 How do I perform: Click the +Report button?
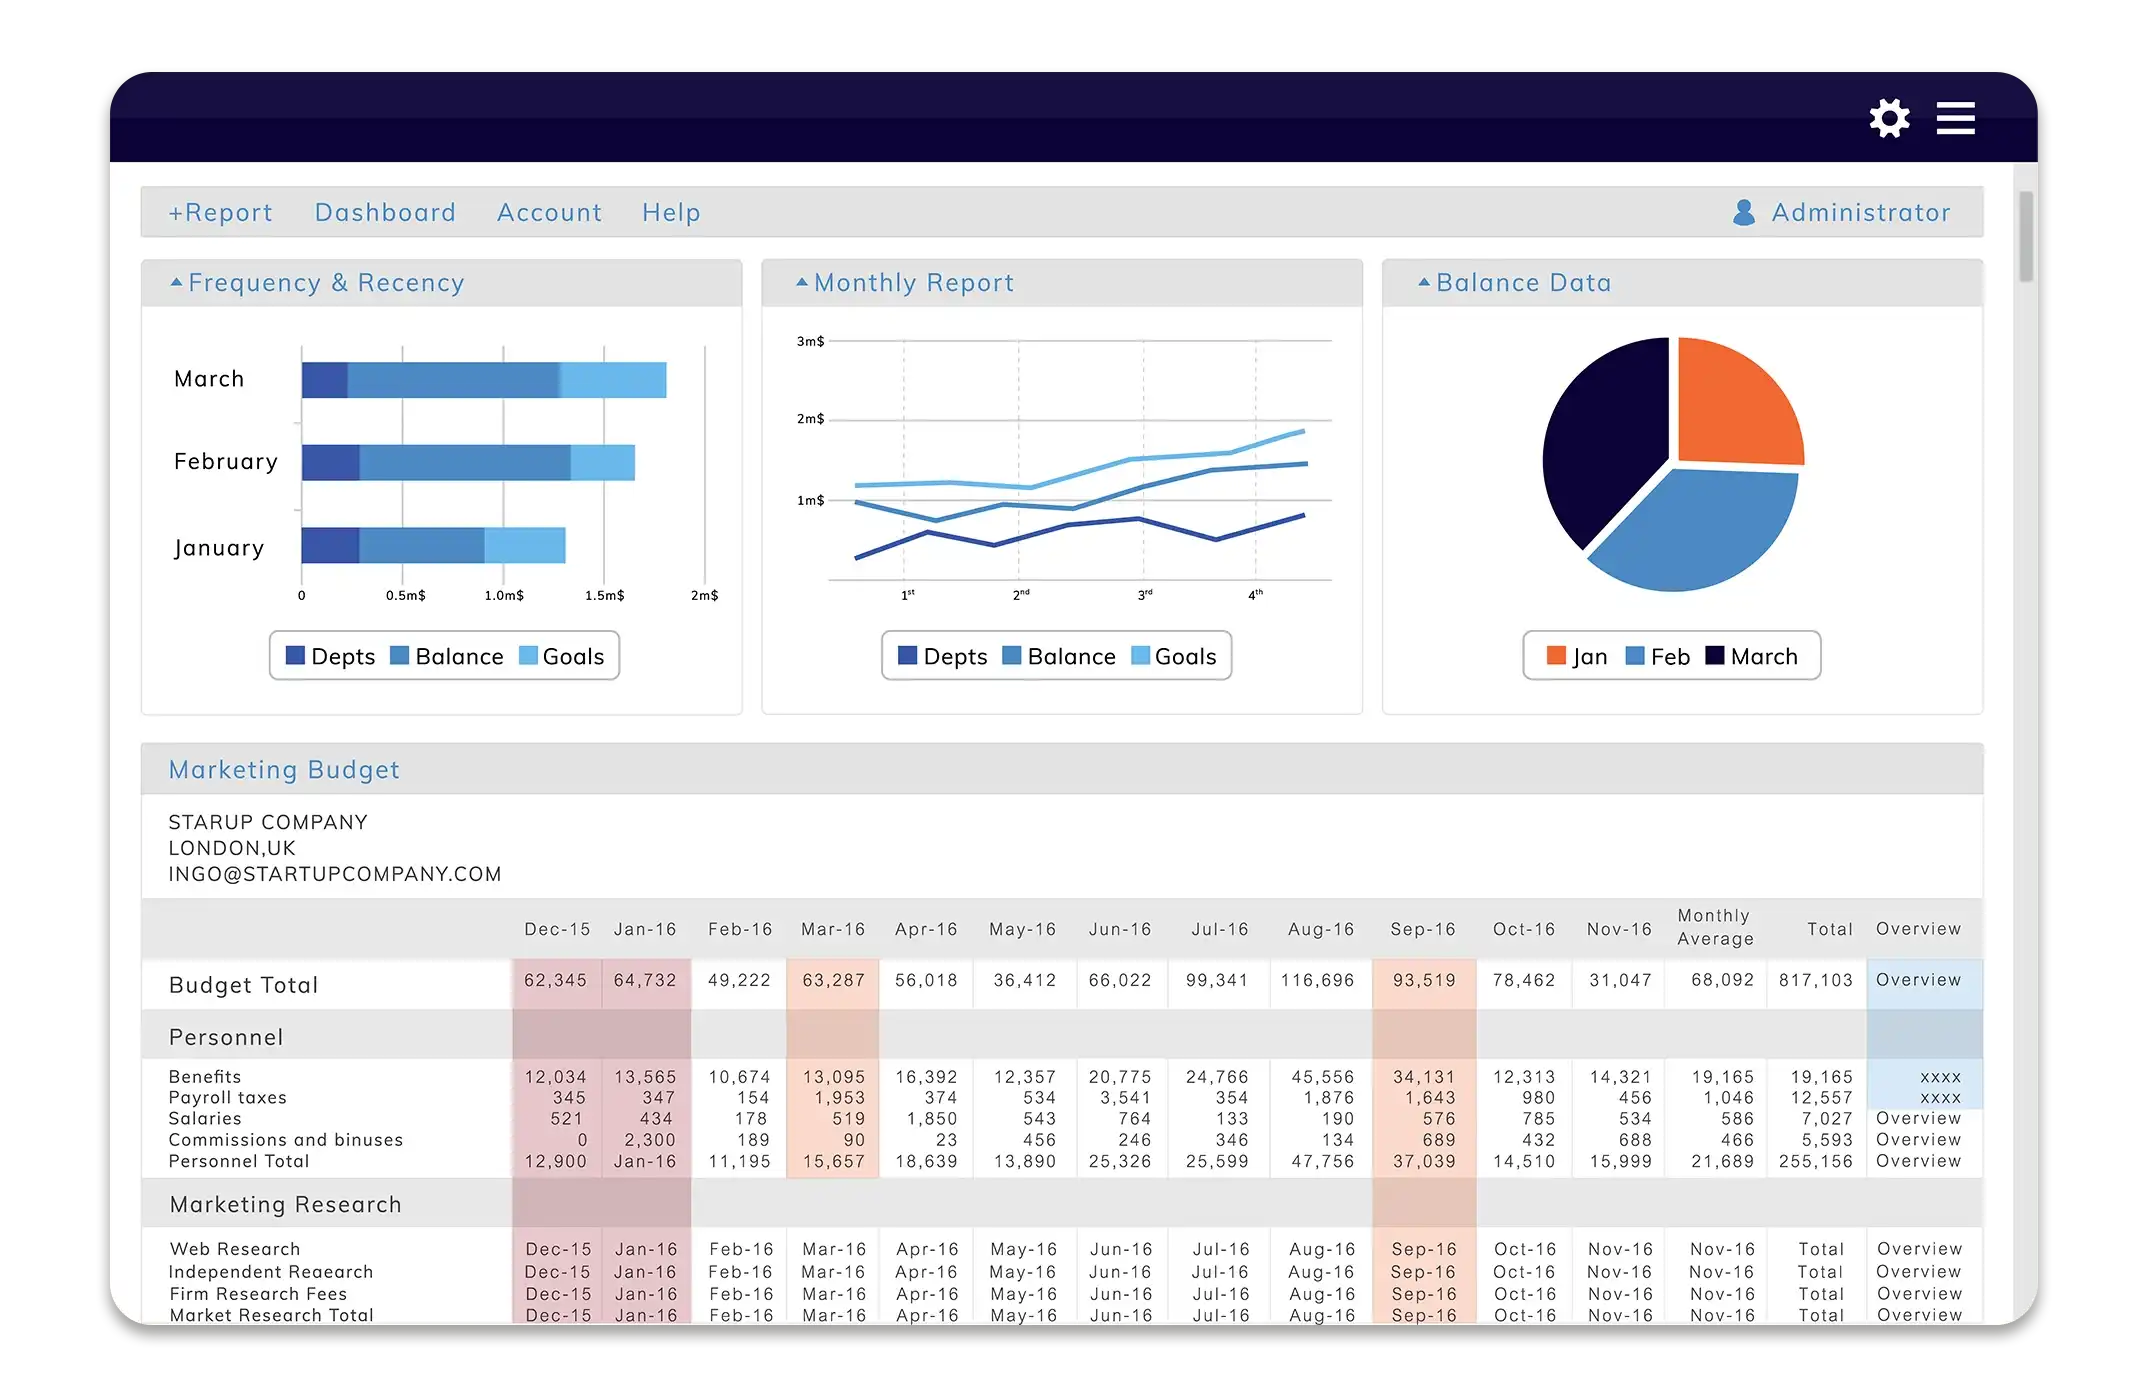220,212
